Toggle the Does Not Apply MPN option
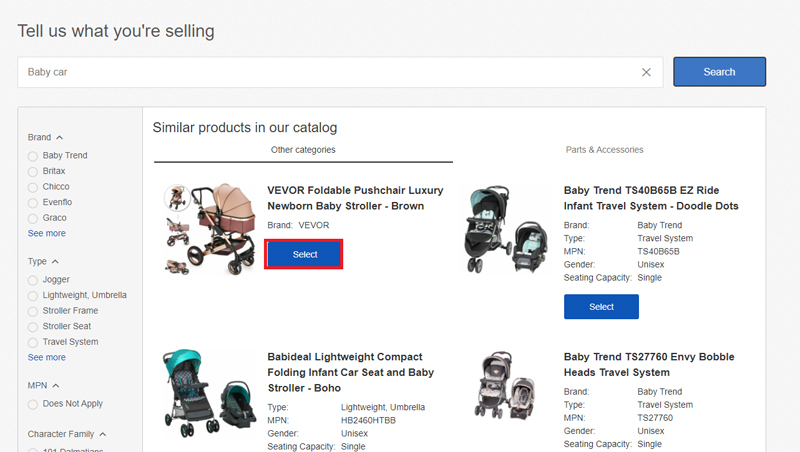Viewport: 800px width, 452px height. 33,404
